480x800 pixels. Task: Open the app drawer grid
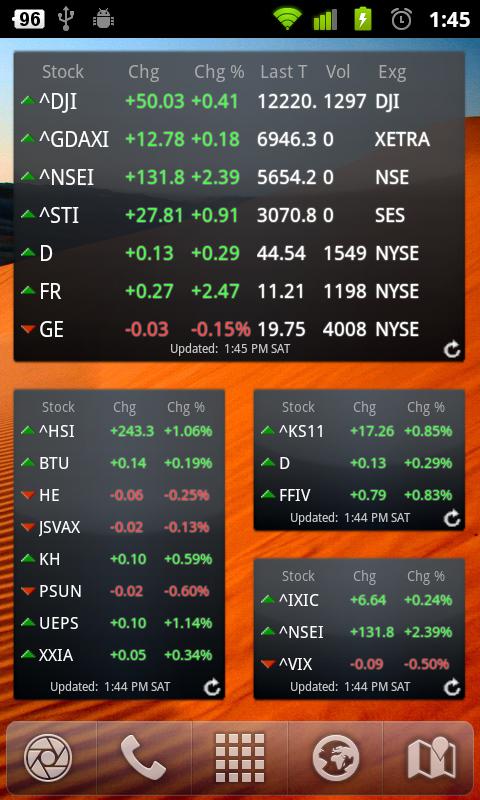coord(240,758)
